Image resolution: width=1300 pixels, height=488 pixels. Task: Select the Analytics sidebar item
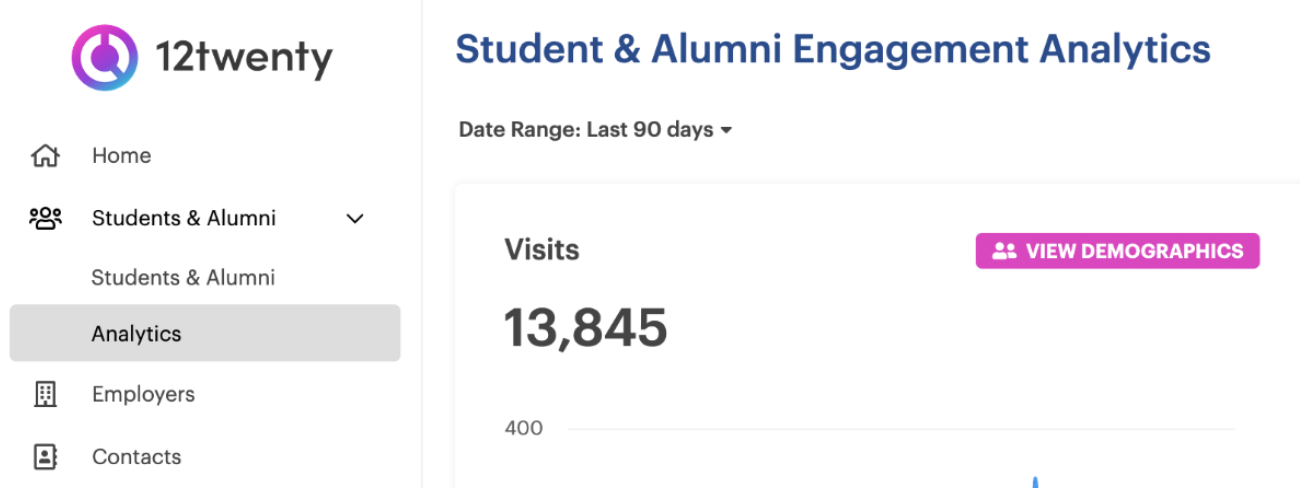(205, 333)
